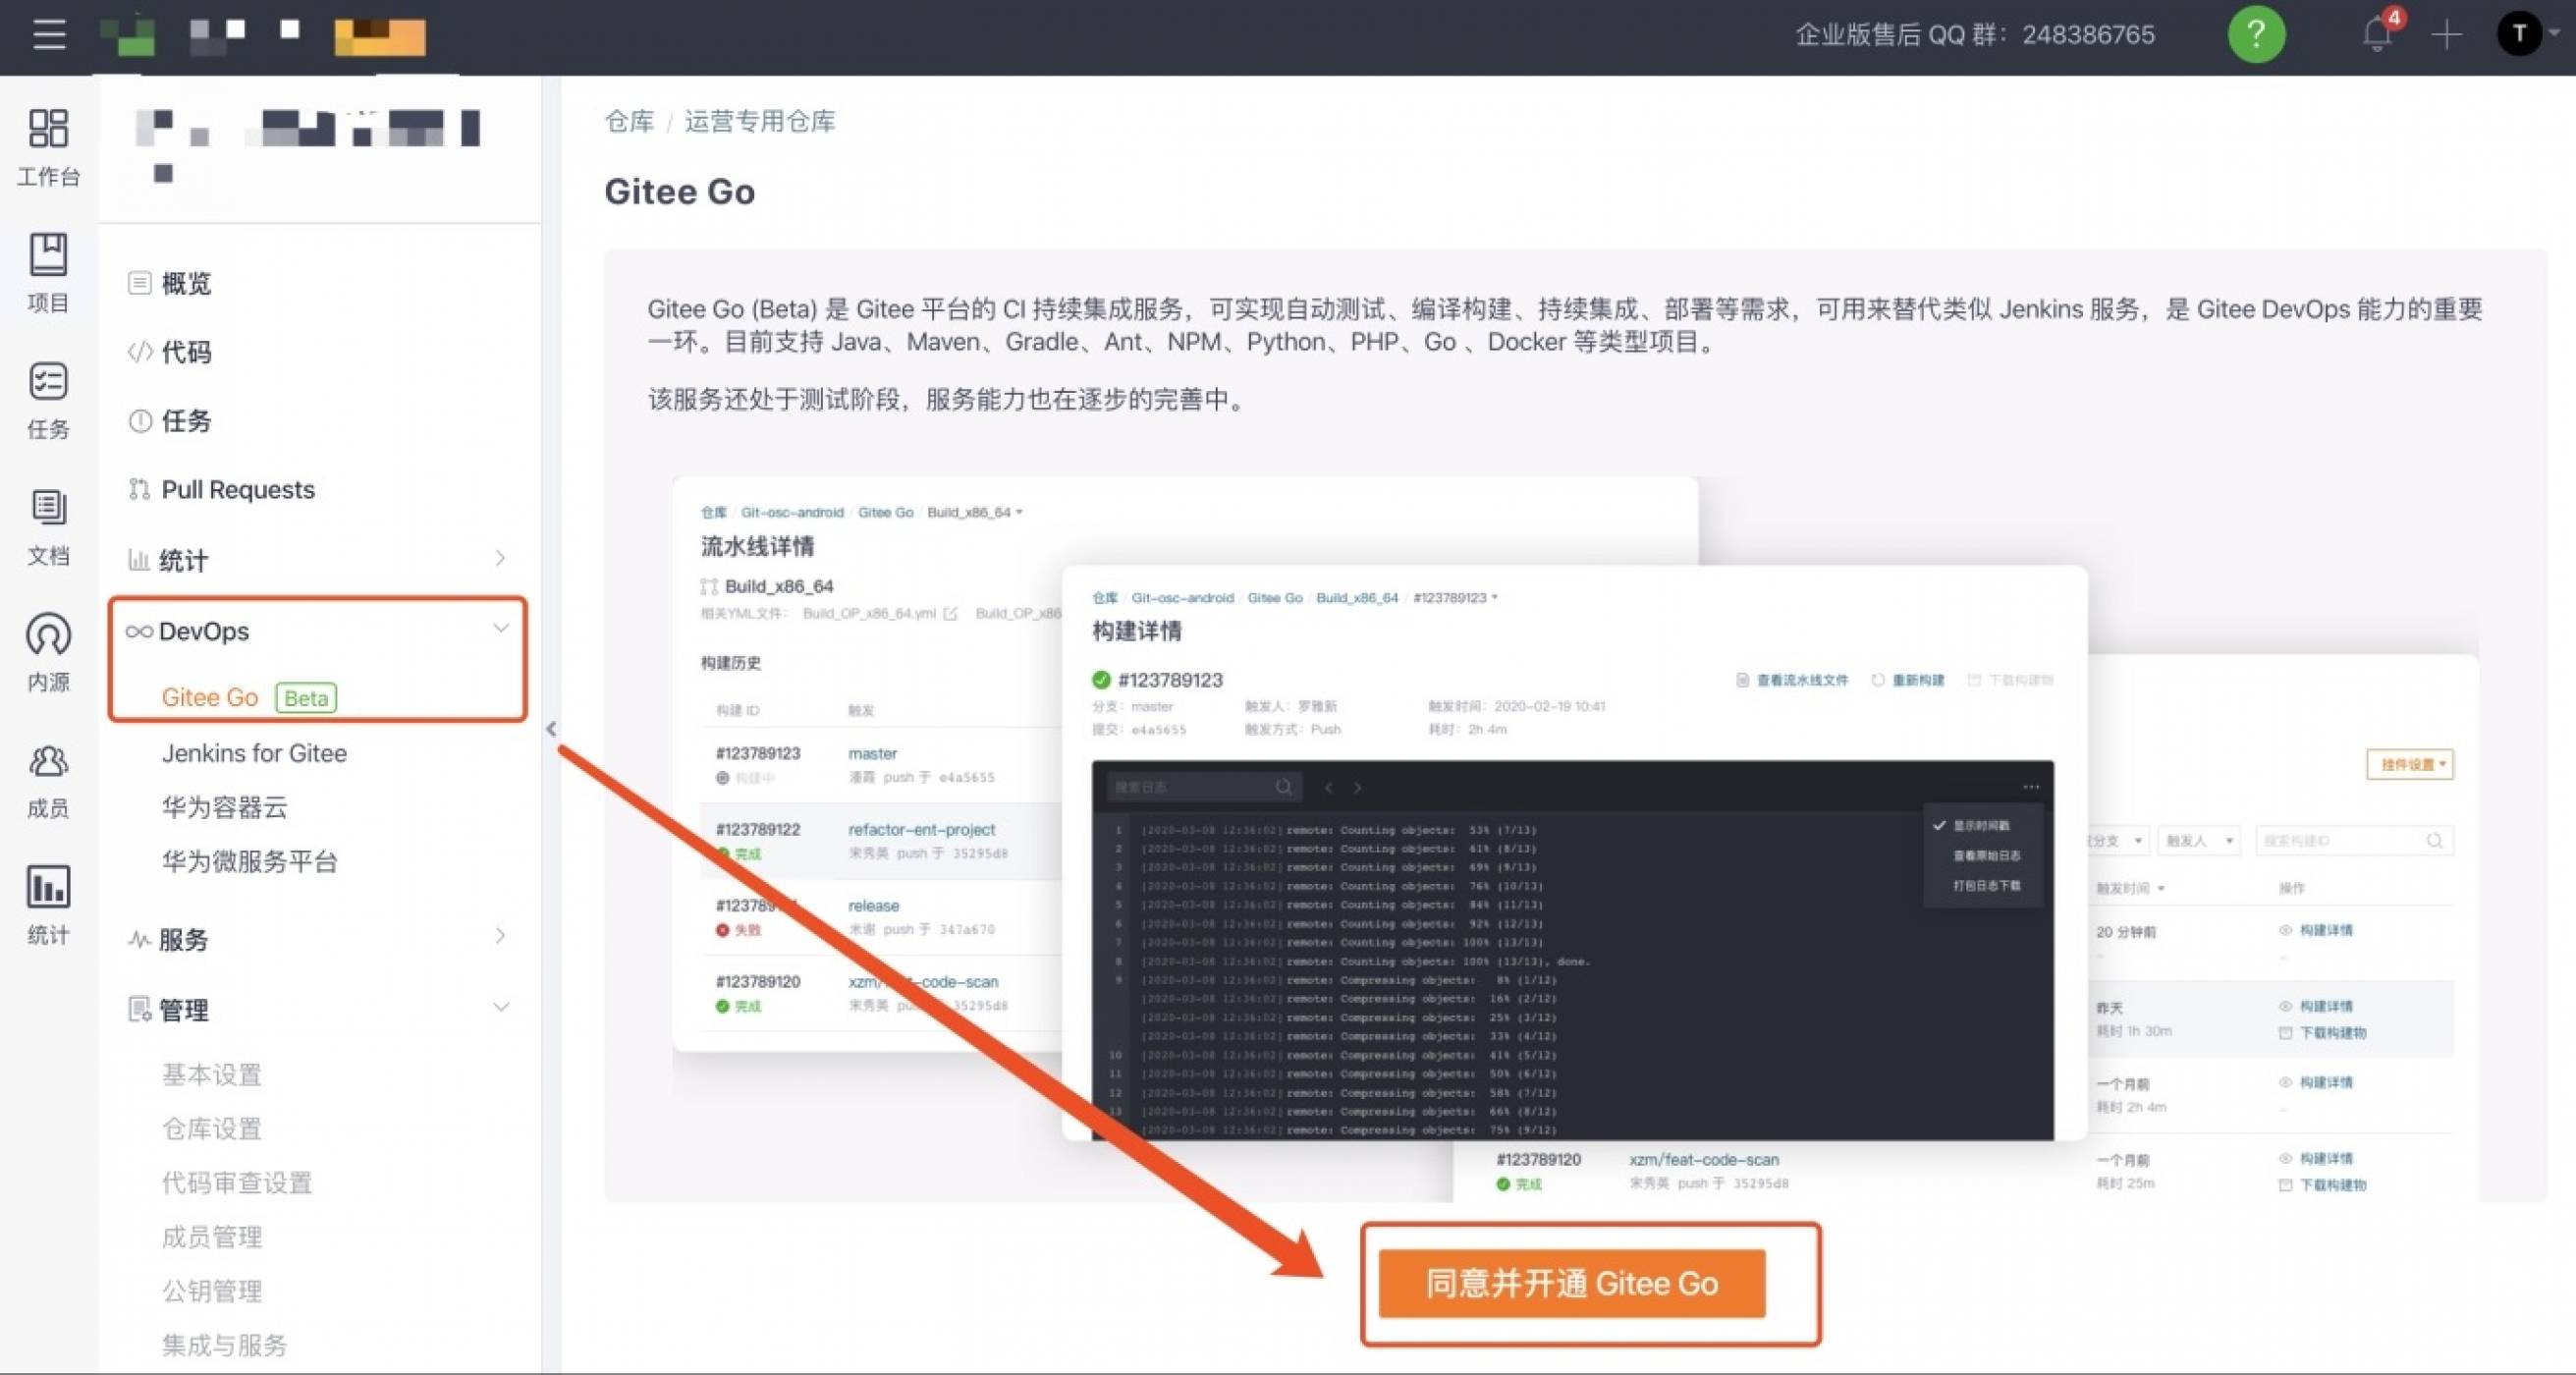Viewport: 2576px width, 1375px height.
Task: Open the 代码 code menu item
Action: pyautogui.click(x=187, y=352)
